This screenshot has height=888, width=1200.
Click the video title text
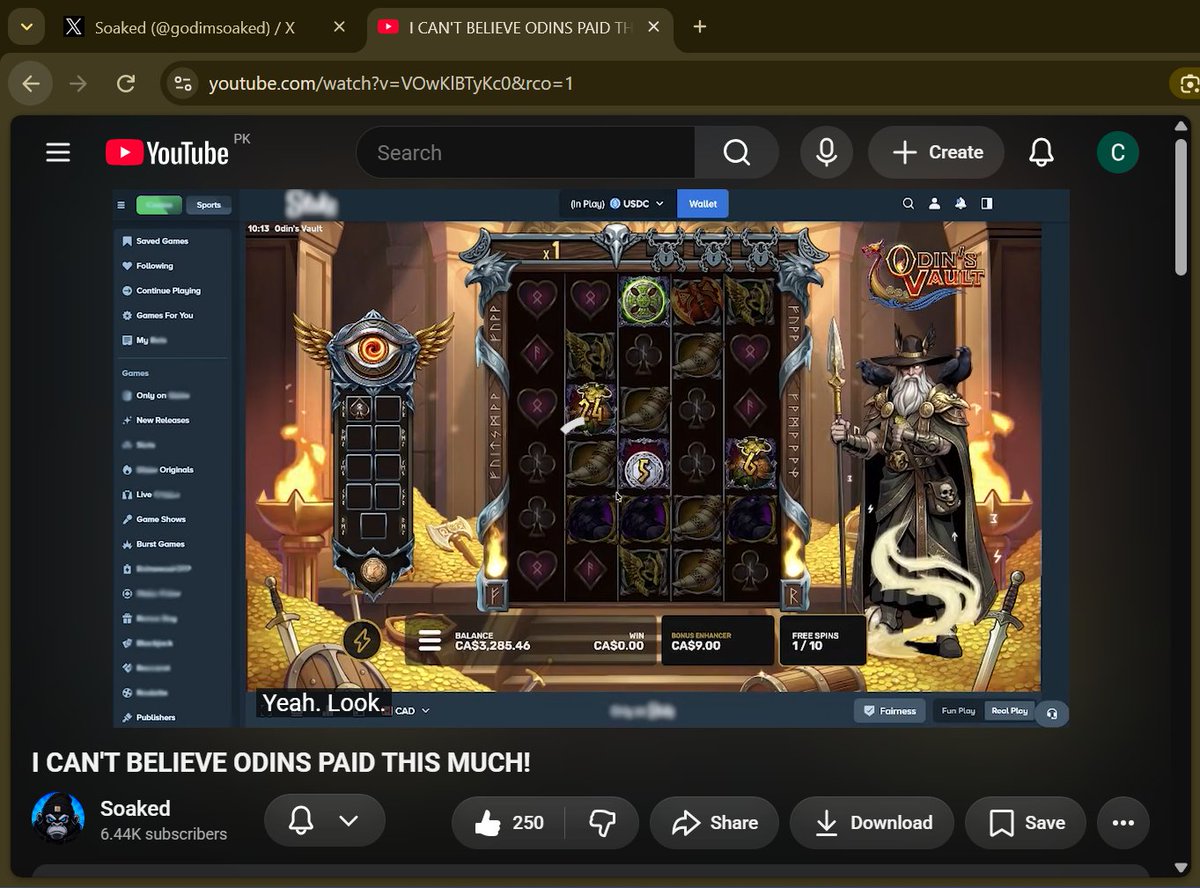pos(281,762)
